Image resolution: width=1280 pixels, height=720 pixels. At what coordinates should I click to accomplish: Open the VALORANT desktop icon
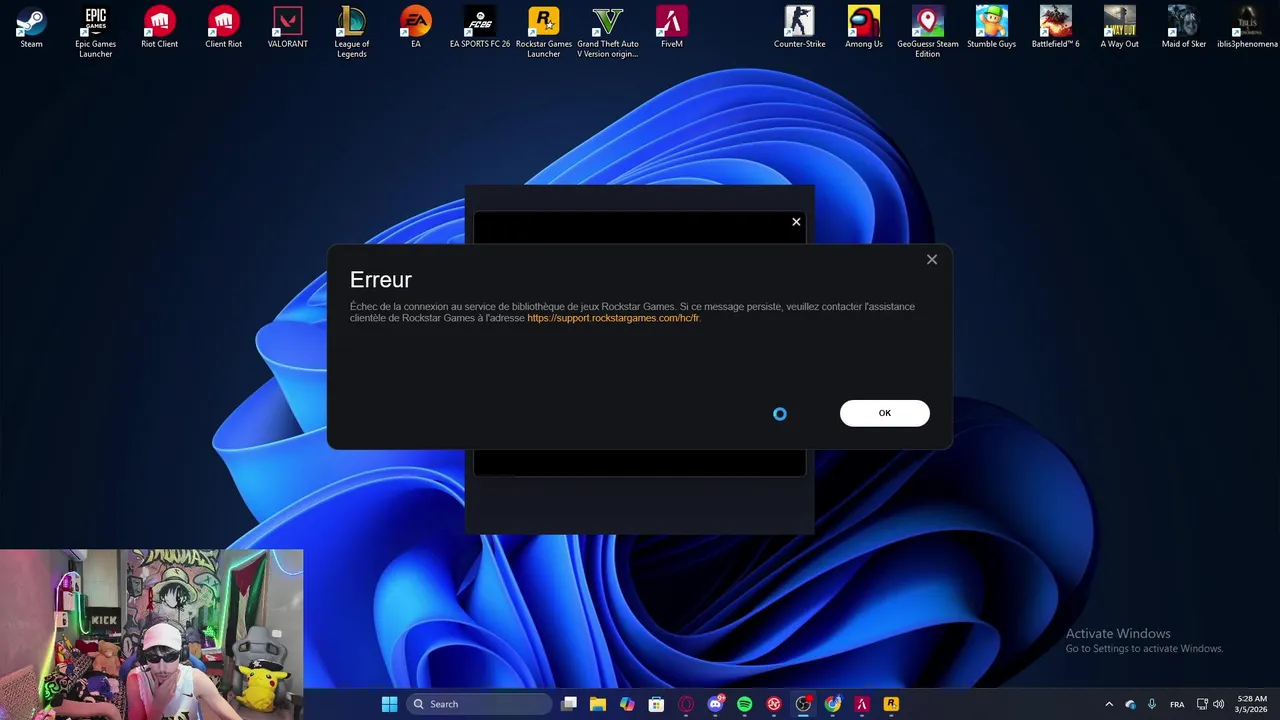tap(287, 28)
